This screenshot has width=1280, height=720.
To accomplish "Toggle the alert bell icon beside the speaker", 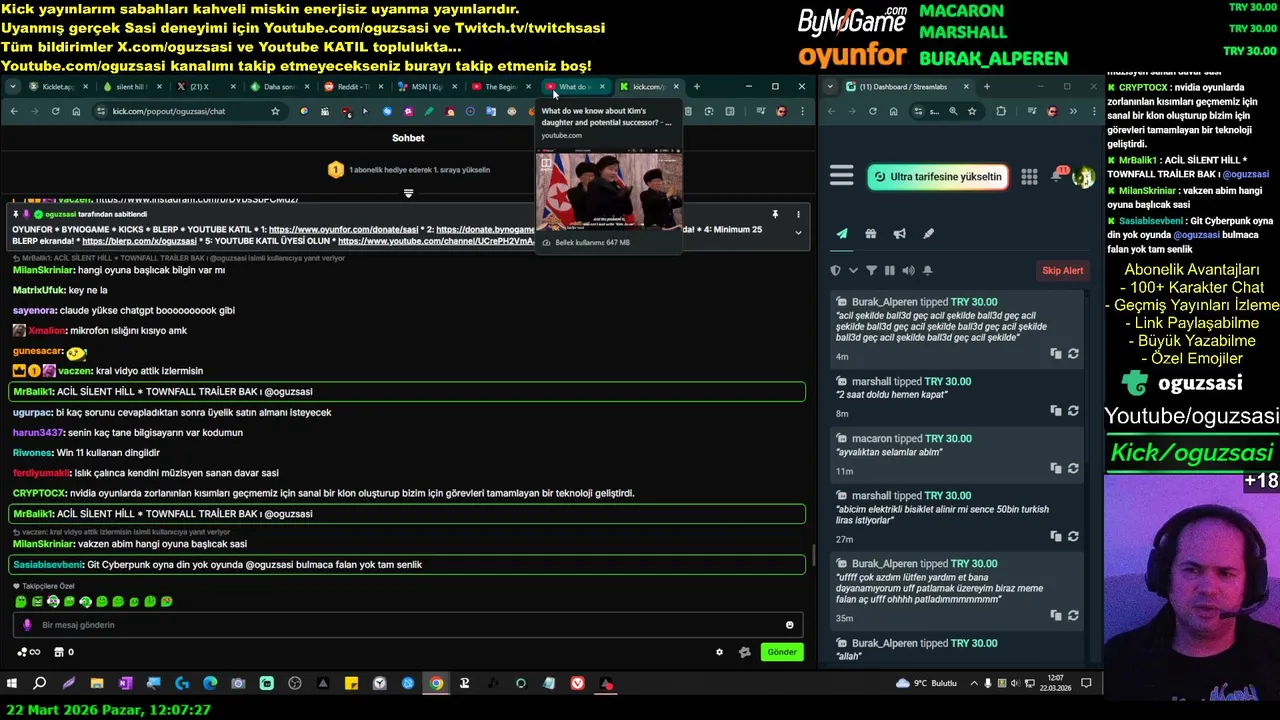I will [x=927, y=270].
